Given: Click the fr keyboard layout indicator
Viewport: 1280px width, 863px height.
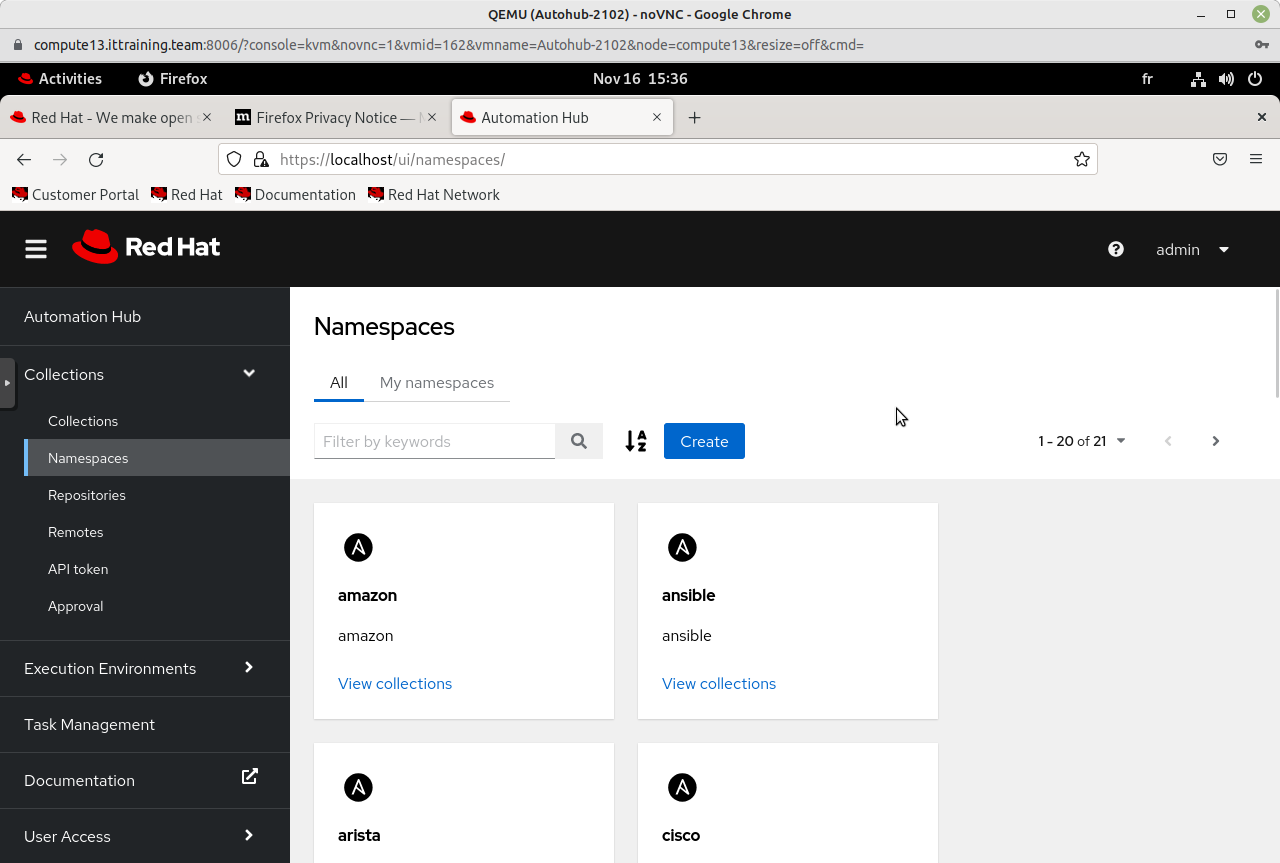Looking at the screenshot, I should pyautogui.click(x=1147, y=79).
